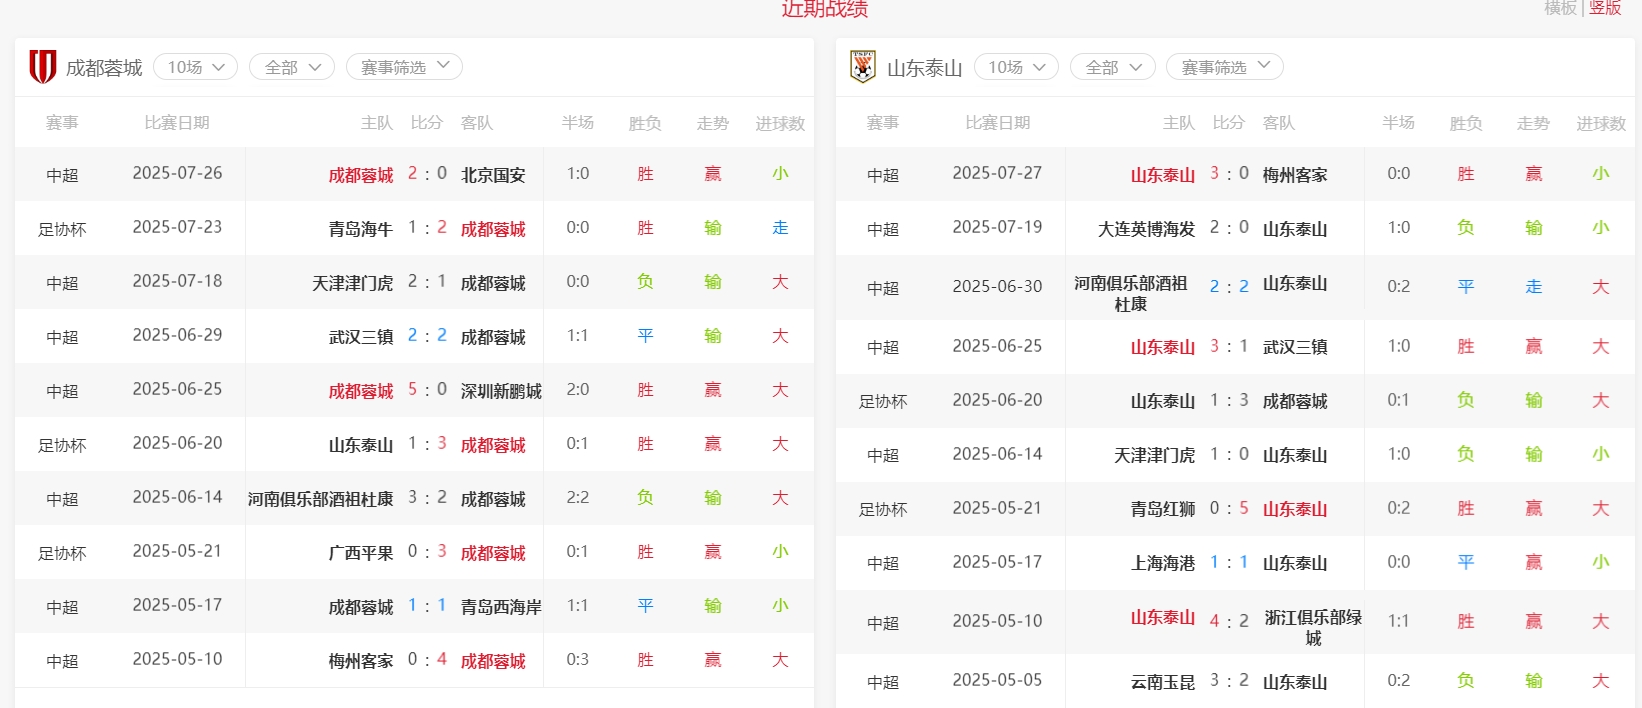Open 深圳新鹏城 team link
This screenshot has width=1642, height=708.
501,391
